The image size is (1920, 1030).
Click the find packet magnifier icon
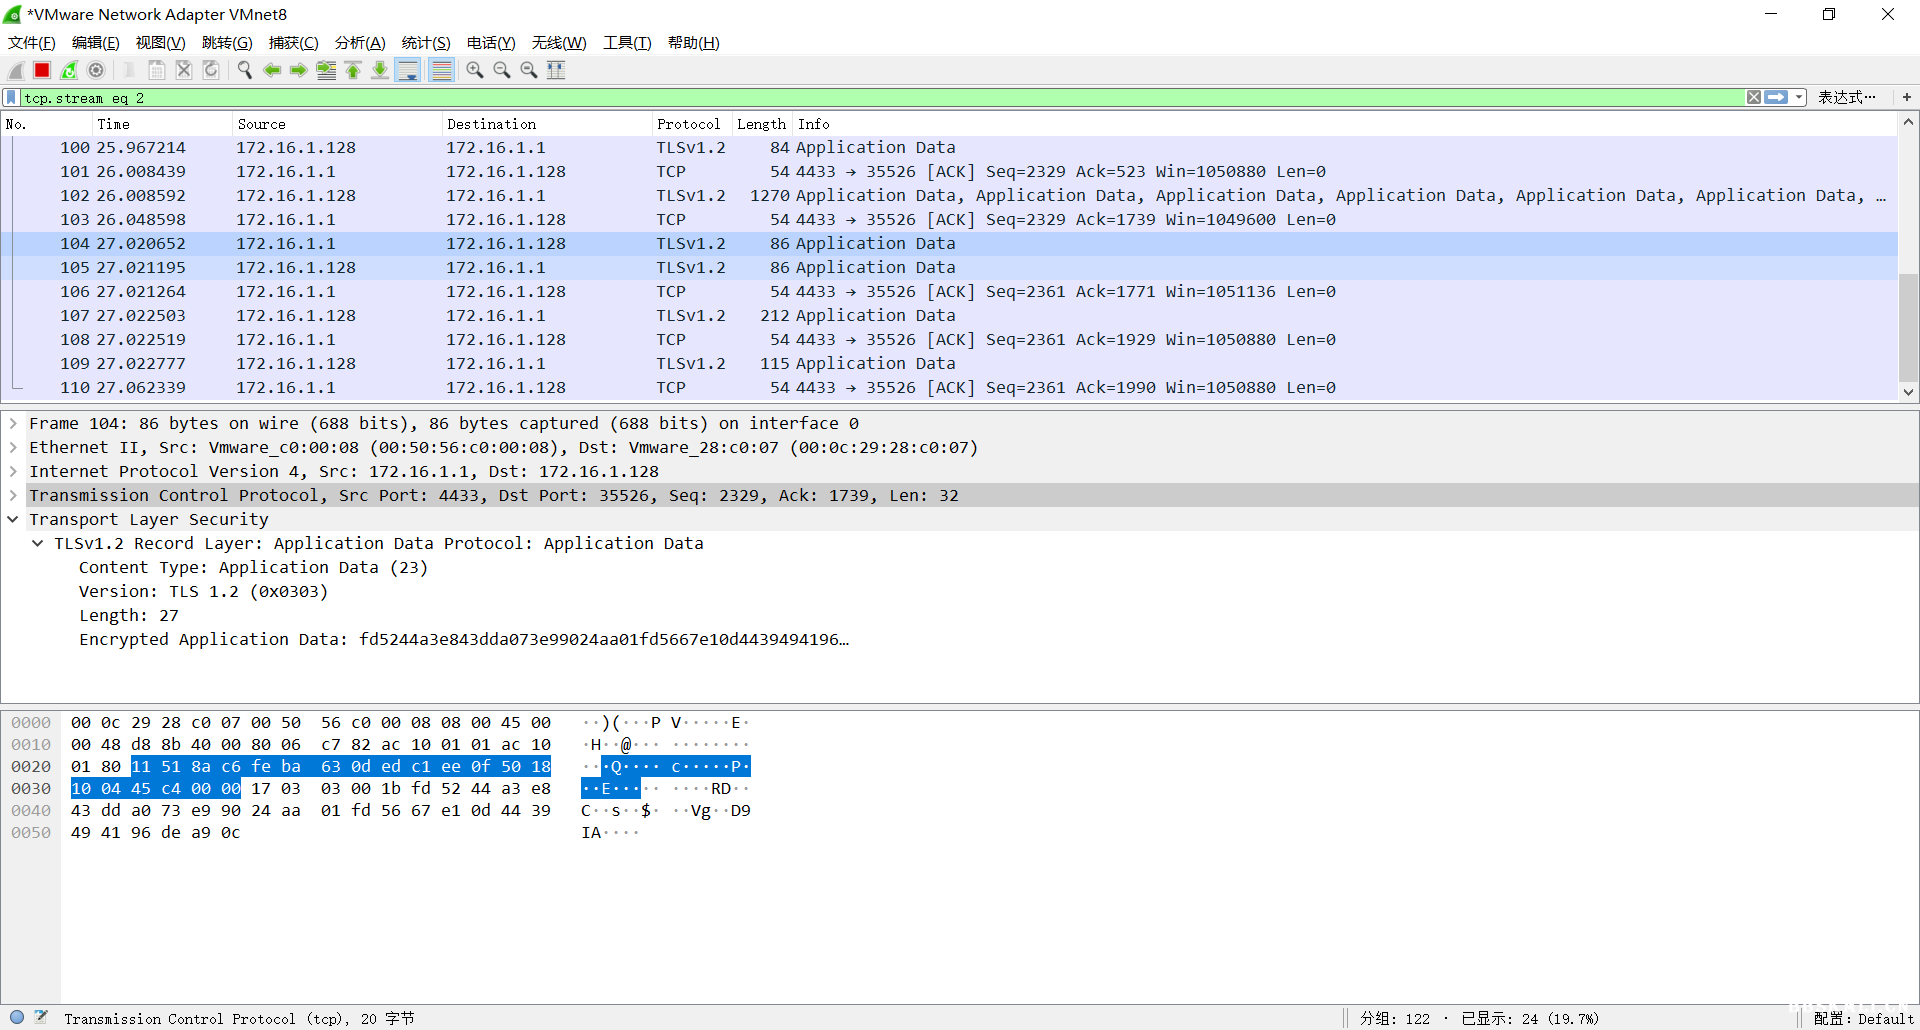tap(245, 70)
